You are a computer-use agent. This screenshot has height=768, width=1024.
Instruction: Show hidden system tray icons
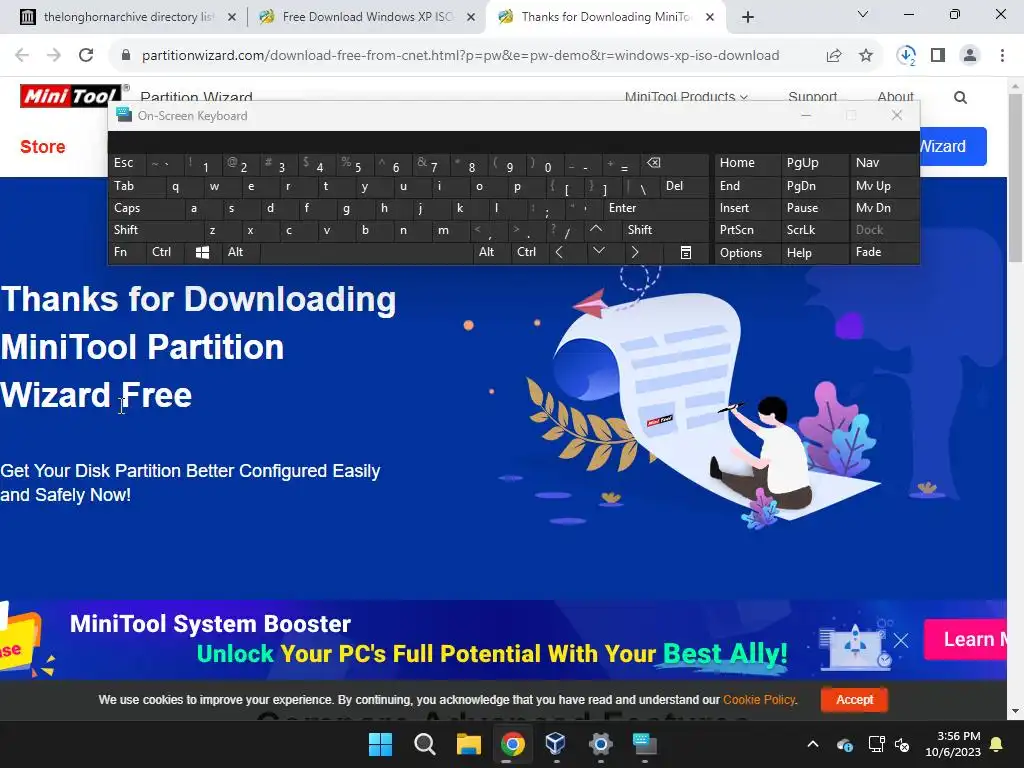812,744
